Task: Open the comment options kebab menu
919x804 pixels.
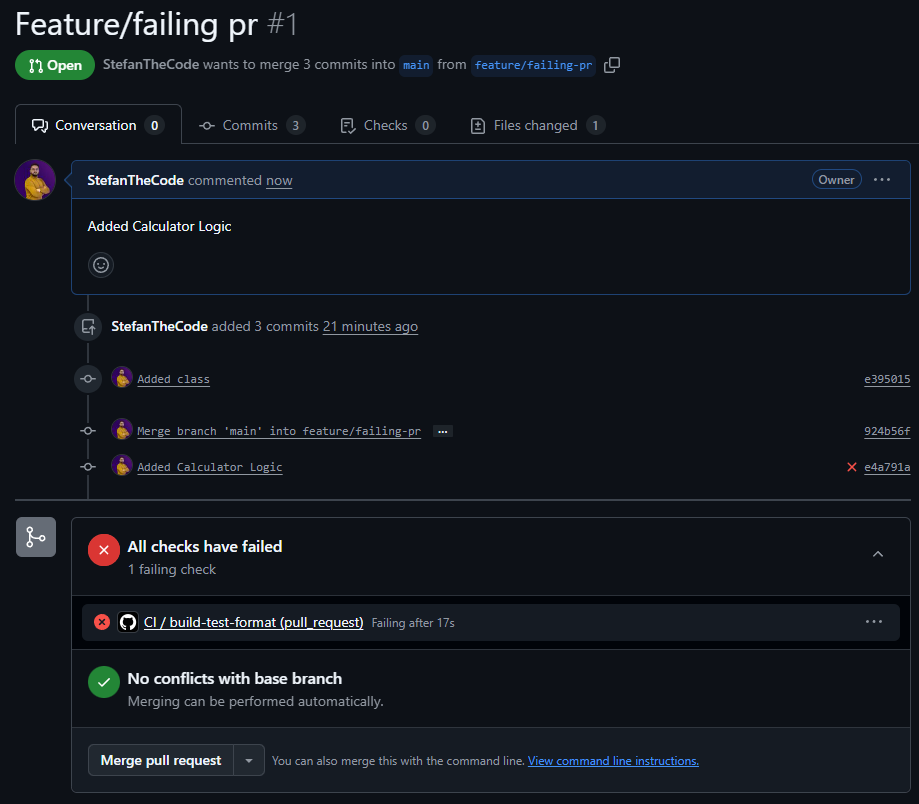Action: 881,179
